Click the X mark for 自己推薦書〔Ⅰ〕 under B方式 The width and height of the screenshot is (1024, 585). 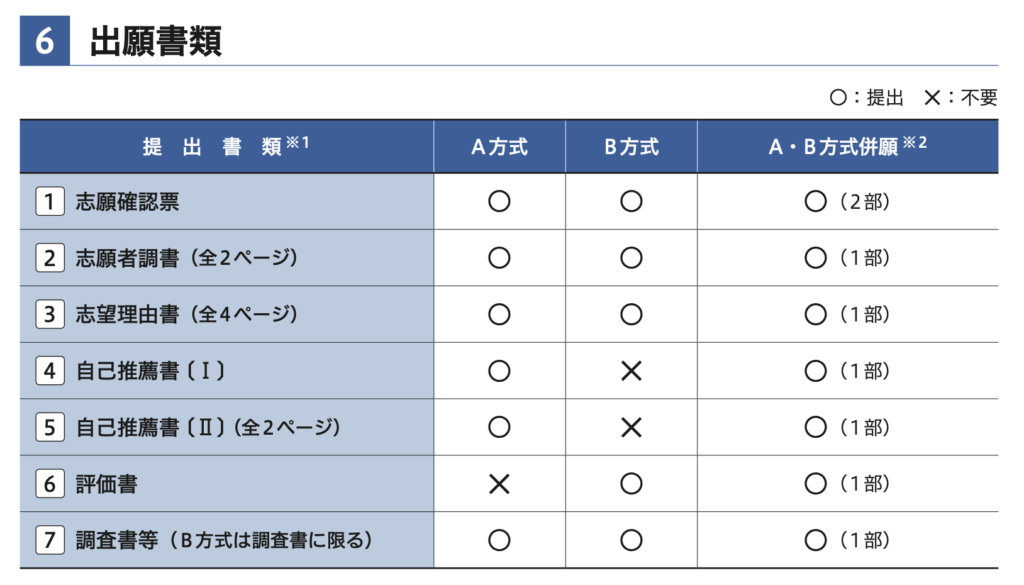pyautogui.click(x=631, y=371)
